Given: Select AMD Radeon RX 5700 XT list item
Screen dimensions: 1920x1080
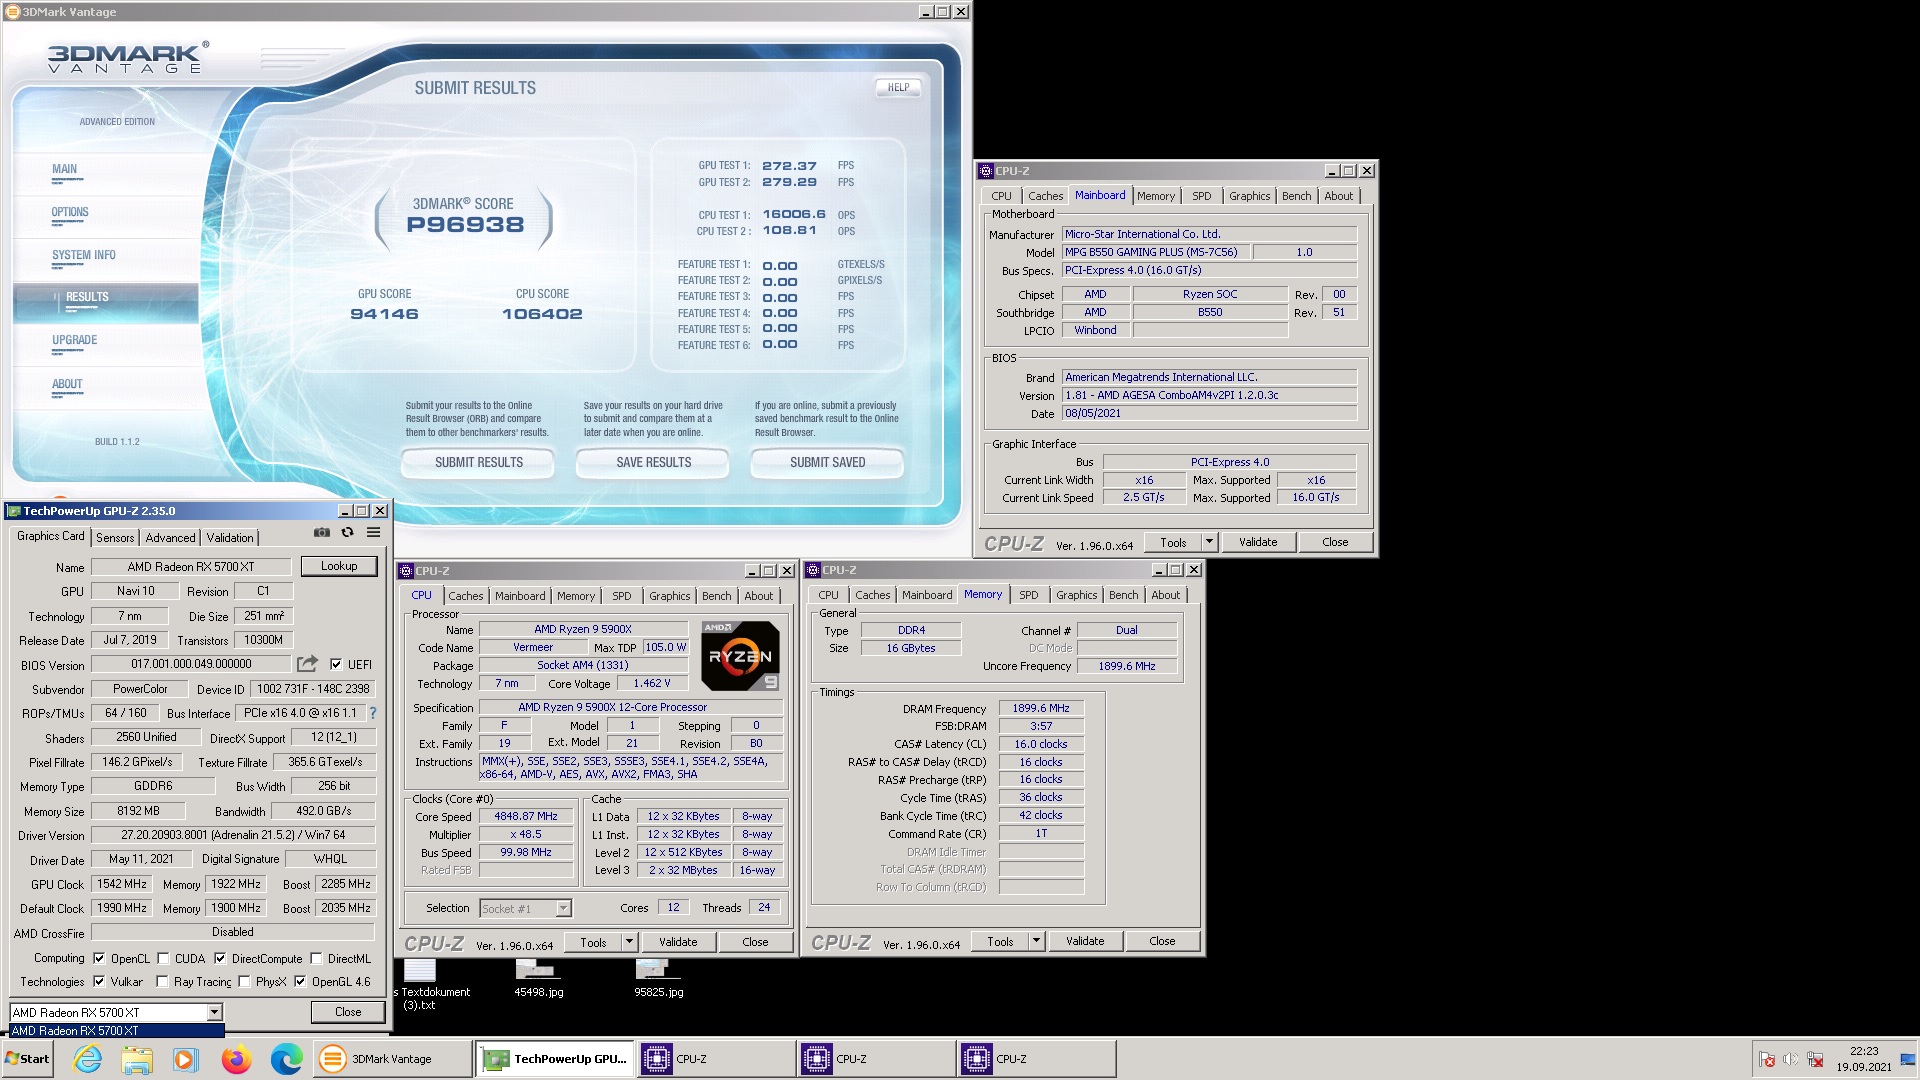Looking at the screenshot, I should pyautogui.click(x=117, y=1031).
